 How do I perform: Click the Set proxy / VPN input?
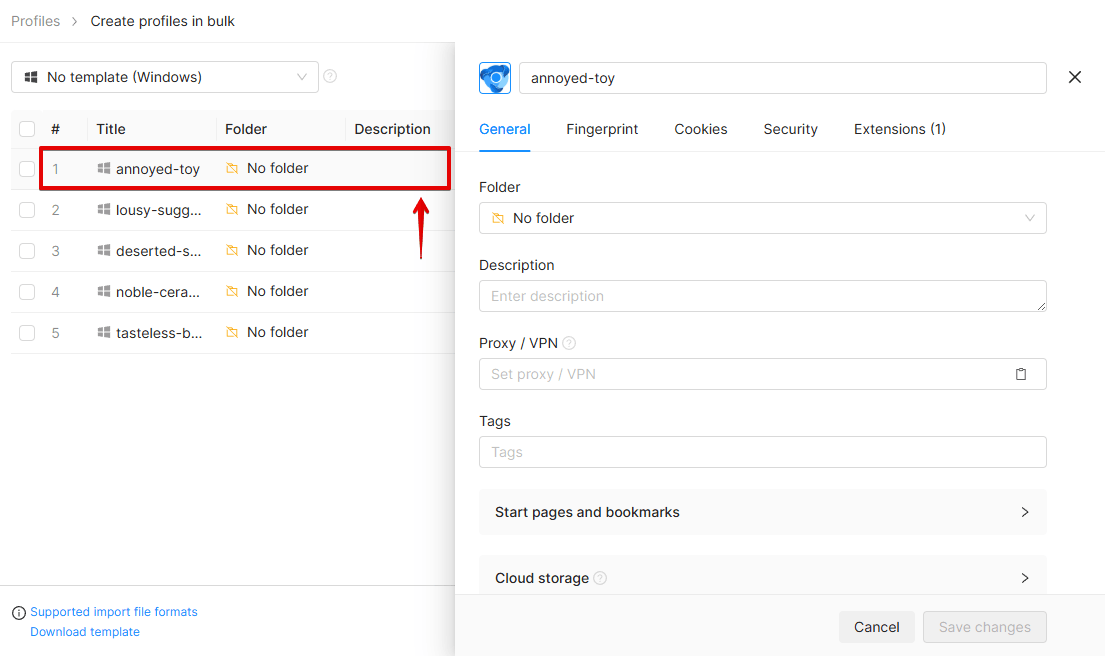coord(763,374)
